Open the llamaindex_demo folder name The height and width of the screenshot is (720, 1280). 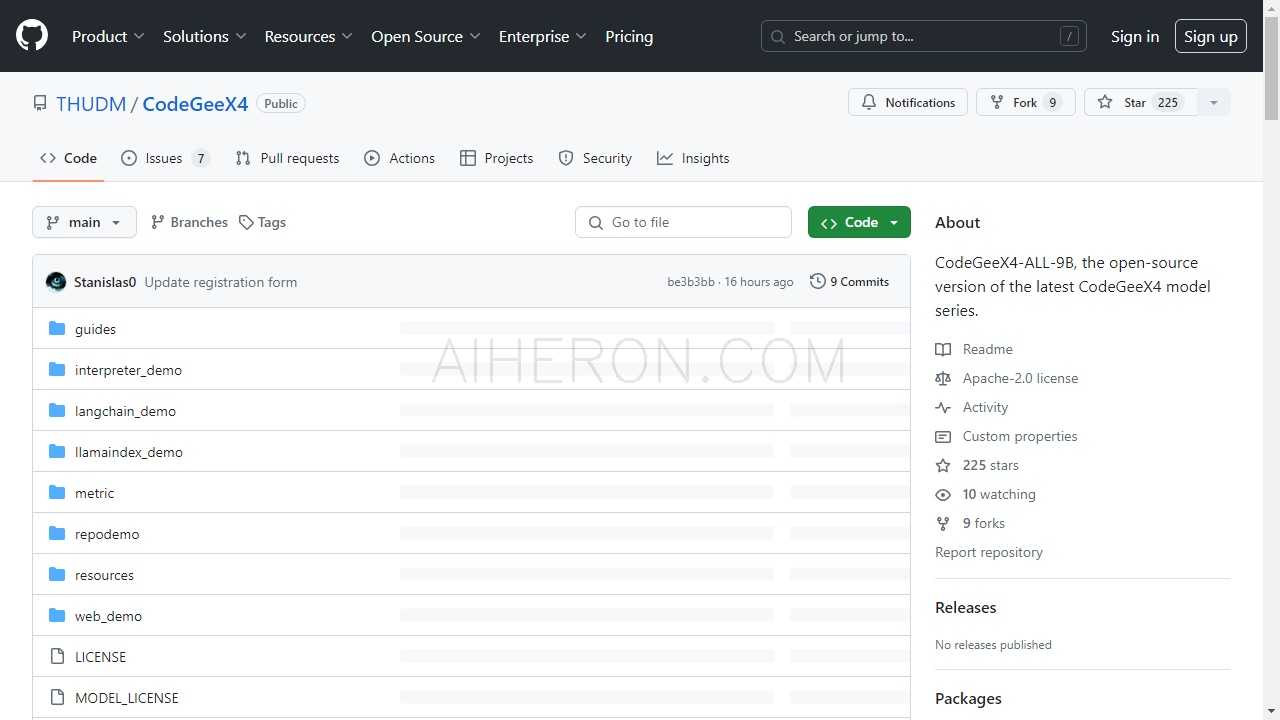click(129, 452)
